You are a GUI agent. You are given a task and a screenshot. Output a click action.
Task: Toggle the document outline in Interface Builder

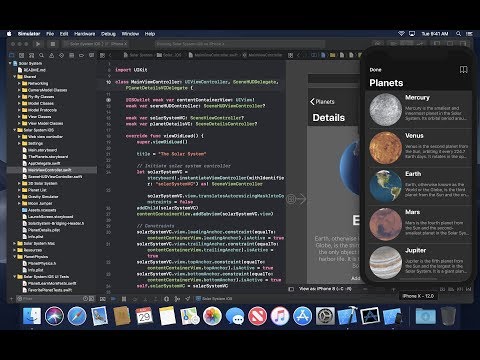click(291, 289)
